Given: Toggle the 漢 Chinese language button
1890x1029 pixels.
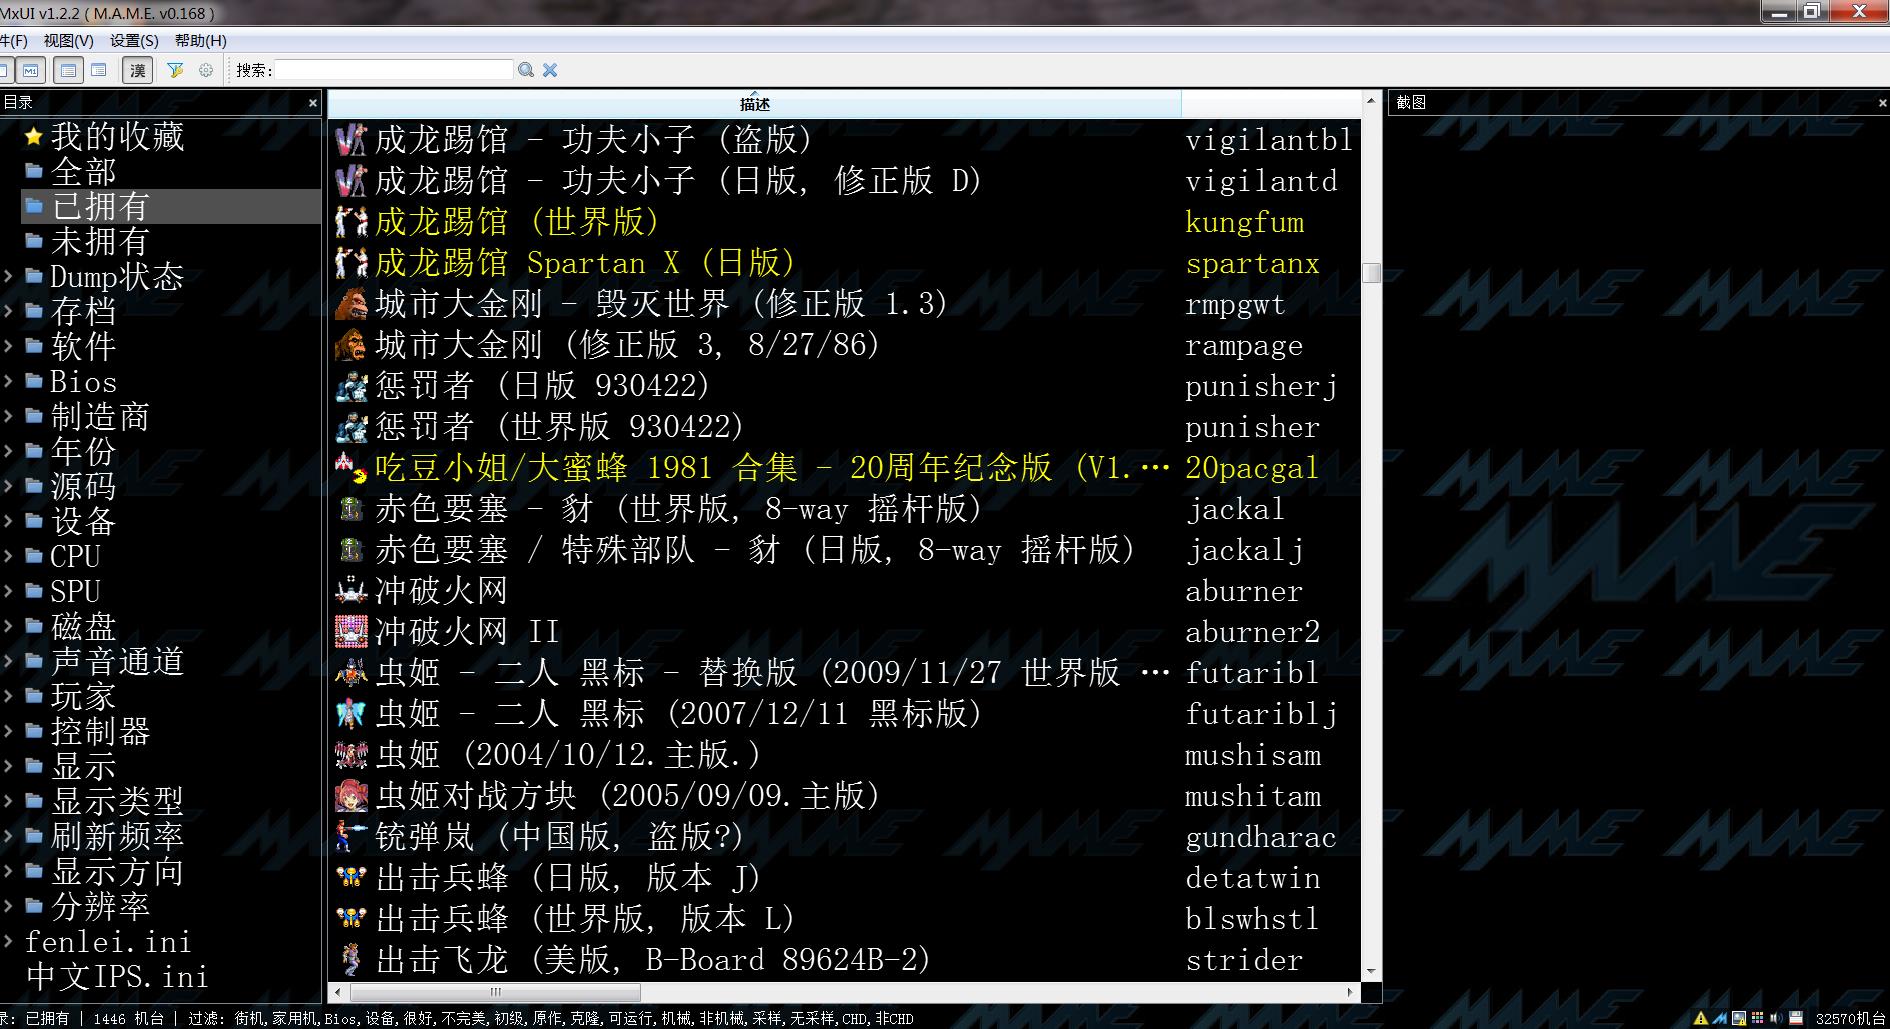Looking at the screenshot, I should [137, 70].
